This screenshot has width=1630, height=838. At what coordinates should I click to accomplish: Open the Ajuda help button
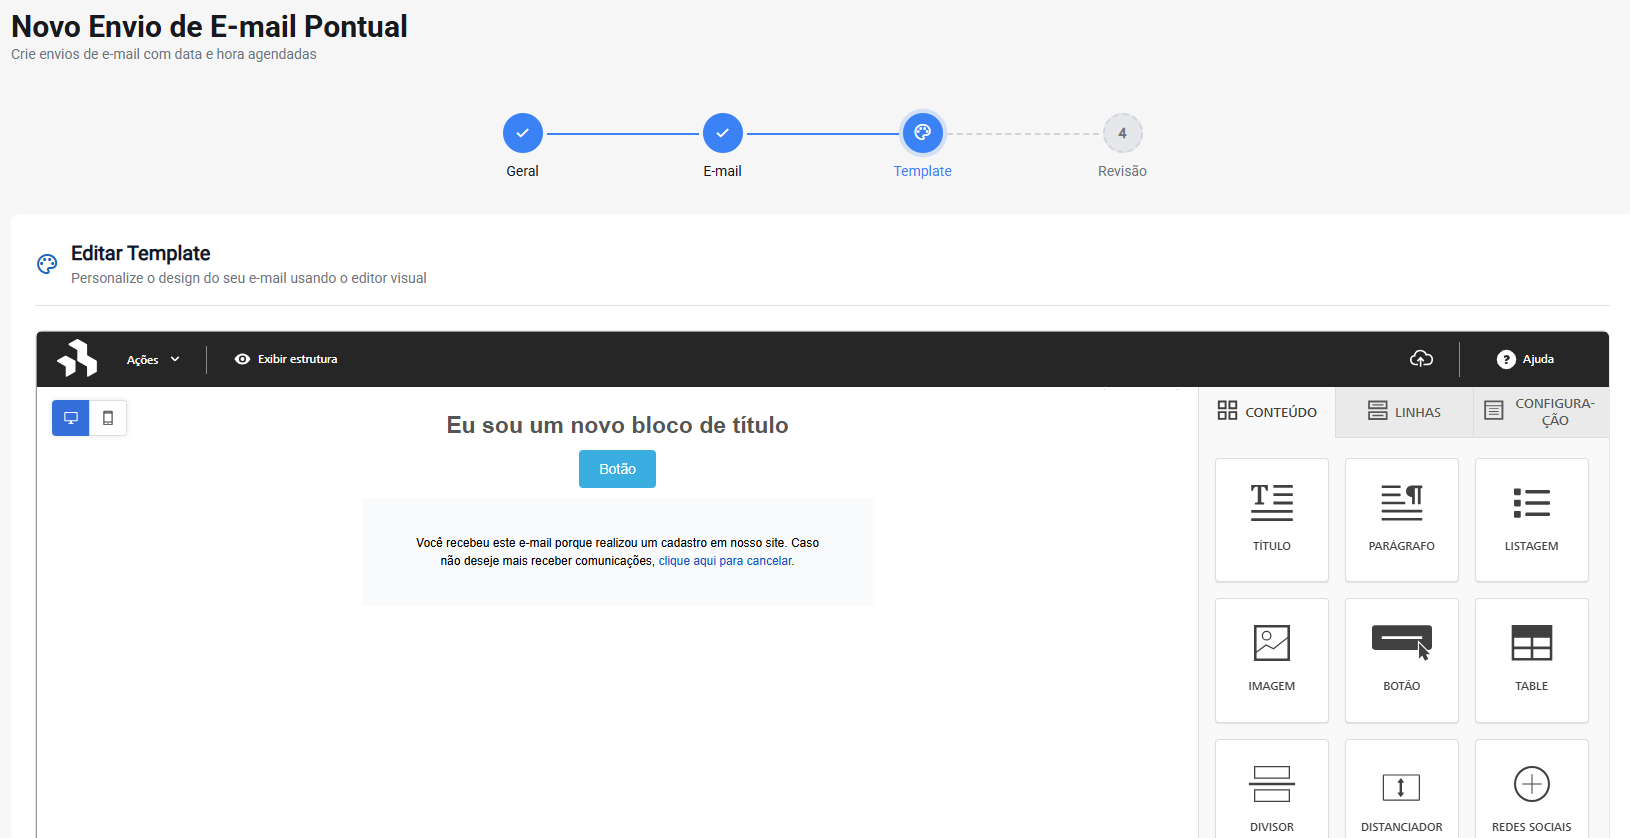(x=1525, y=359)
